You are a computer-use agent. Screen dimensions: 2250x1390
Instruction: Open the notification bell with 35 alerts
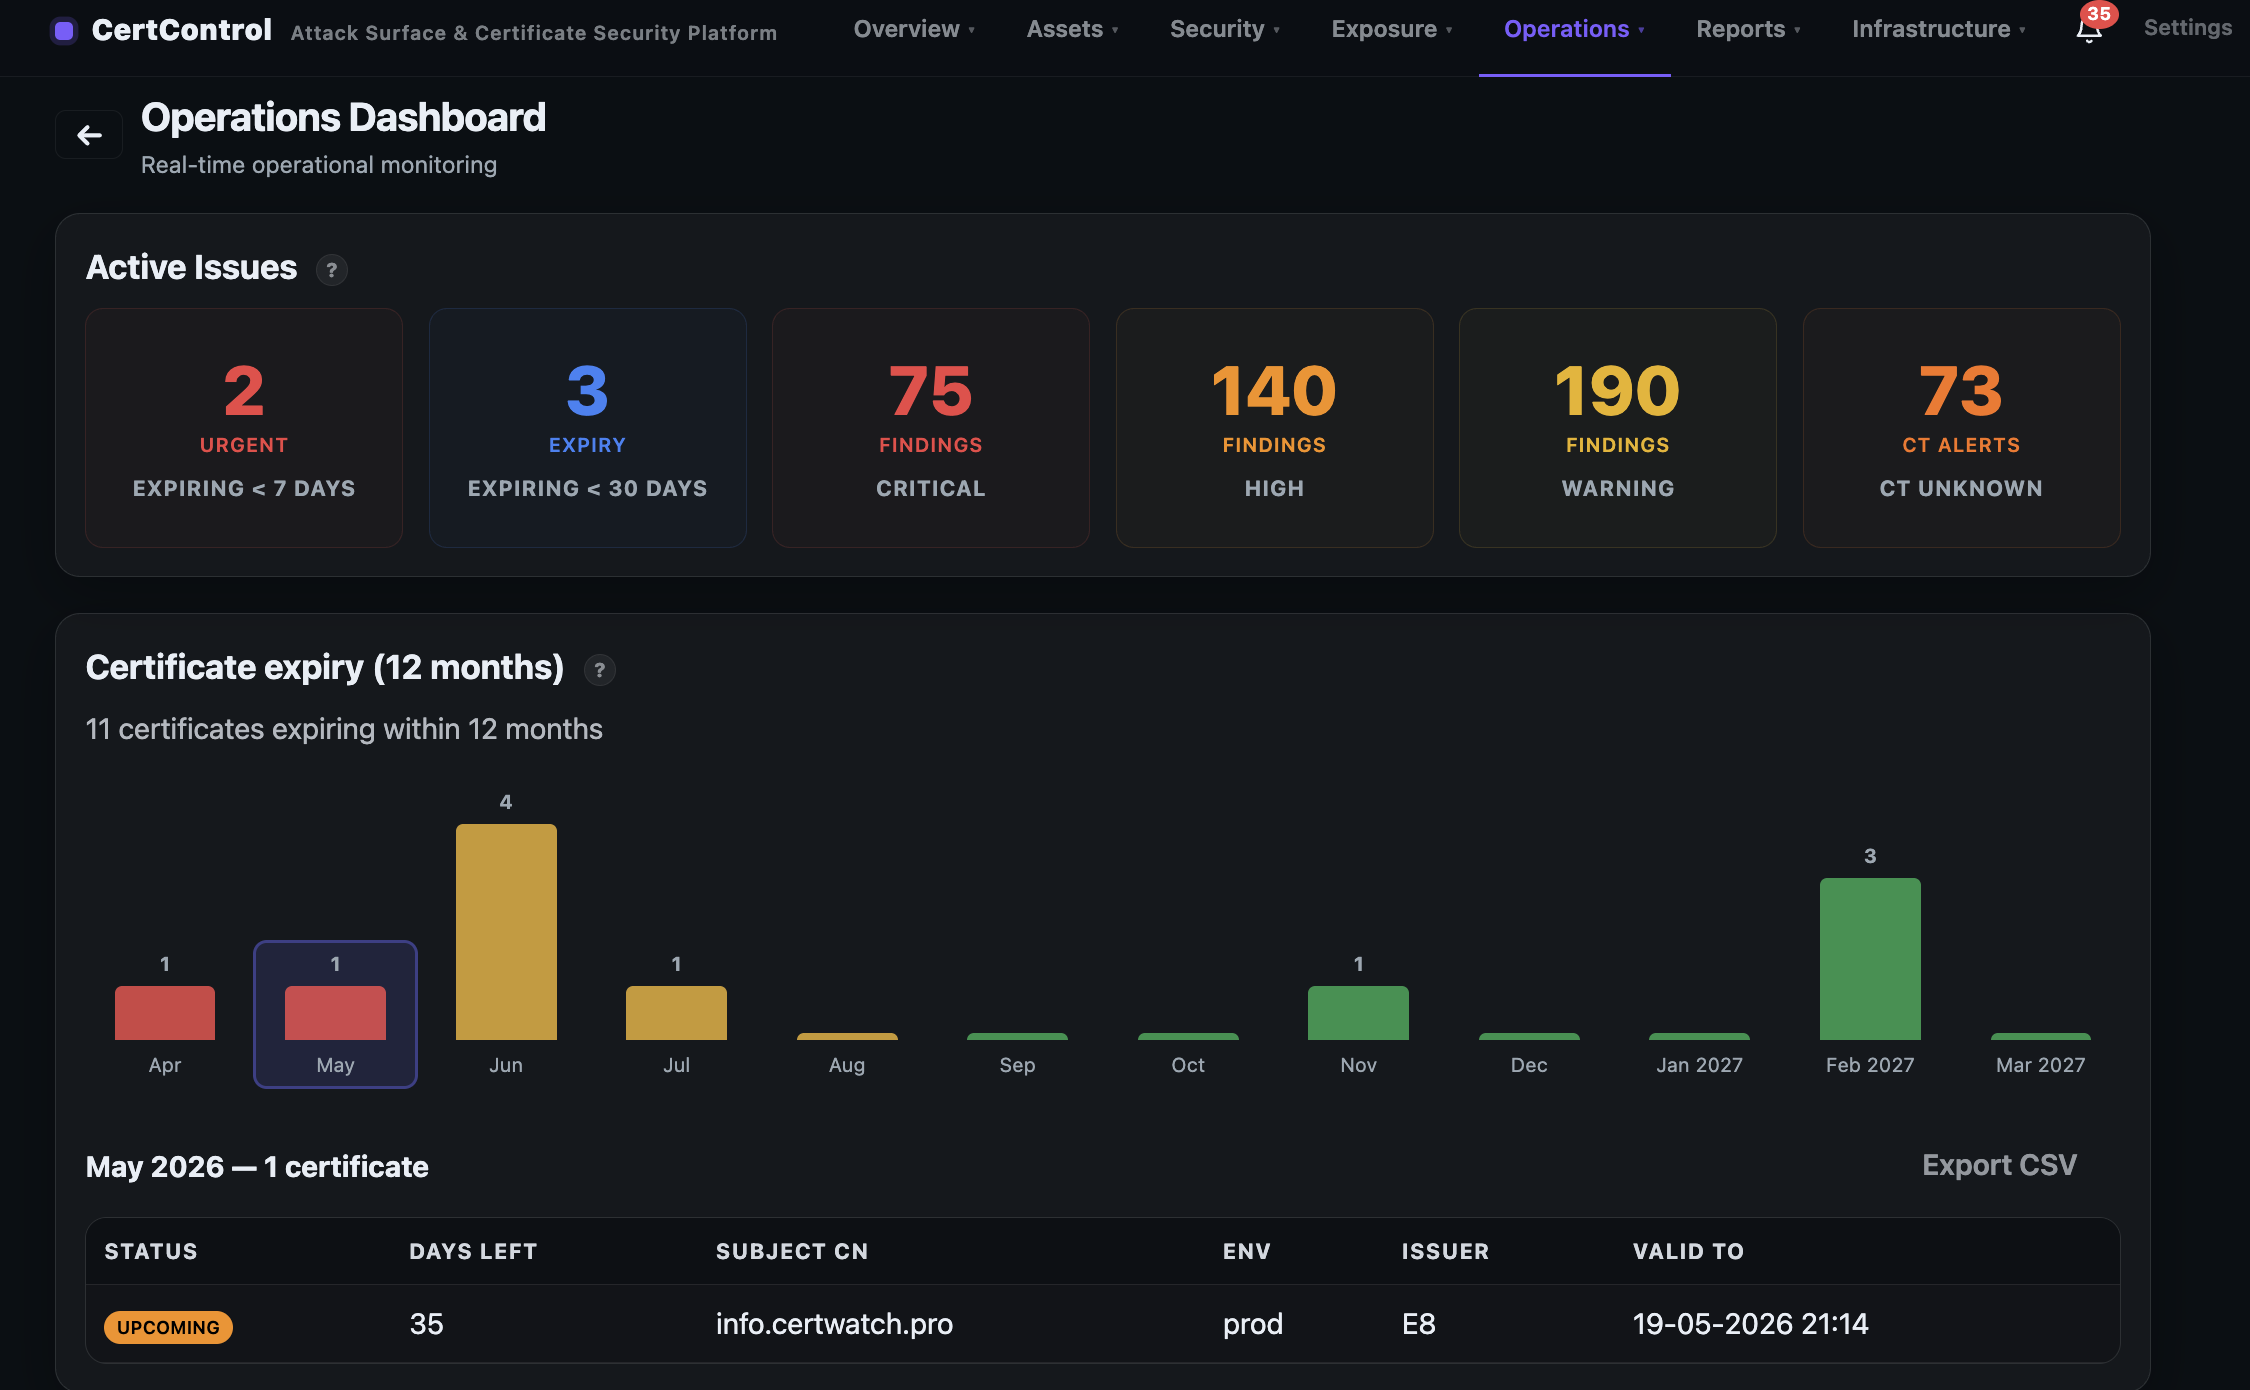click(2090, 32)
